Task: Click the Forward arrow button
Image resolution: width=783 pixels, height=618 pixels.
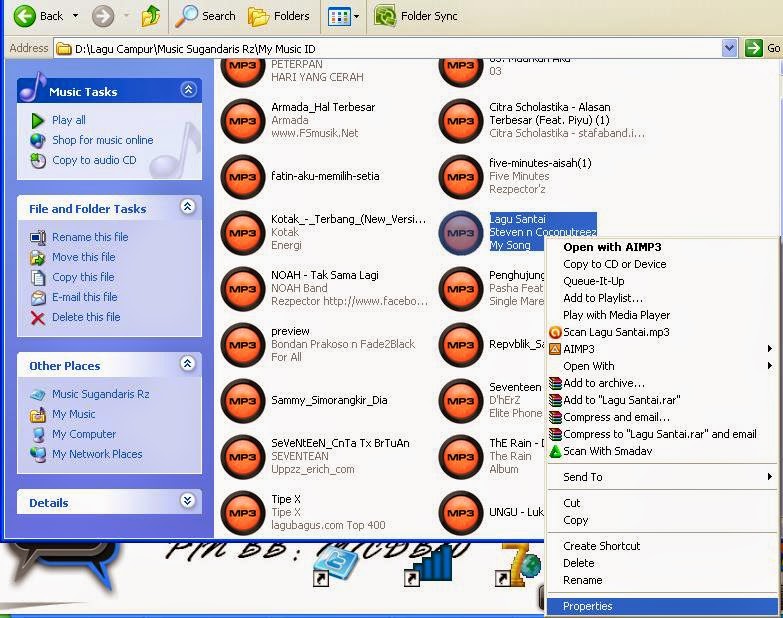Action: tap(103, 16)
